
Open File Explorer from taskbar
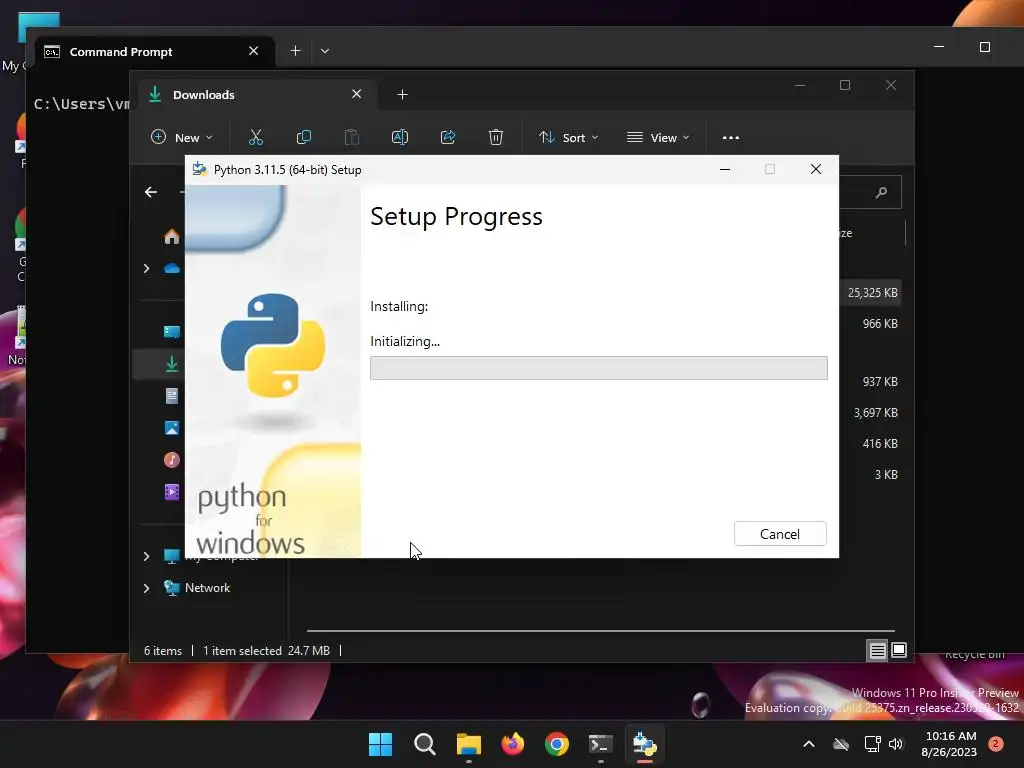(x=468, y=744)
